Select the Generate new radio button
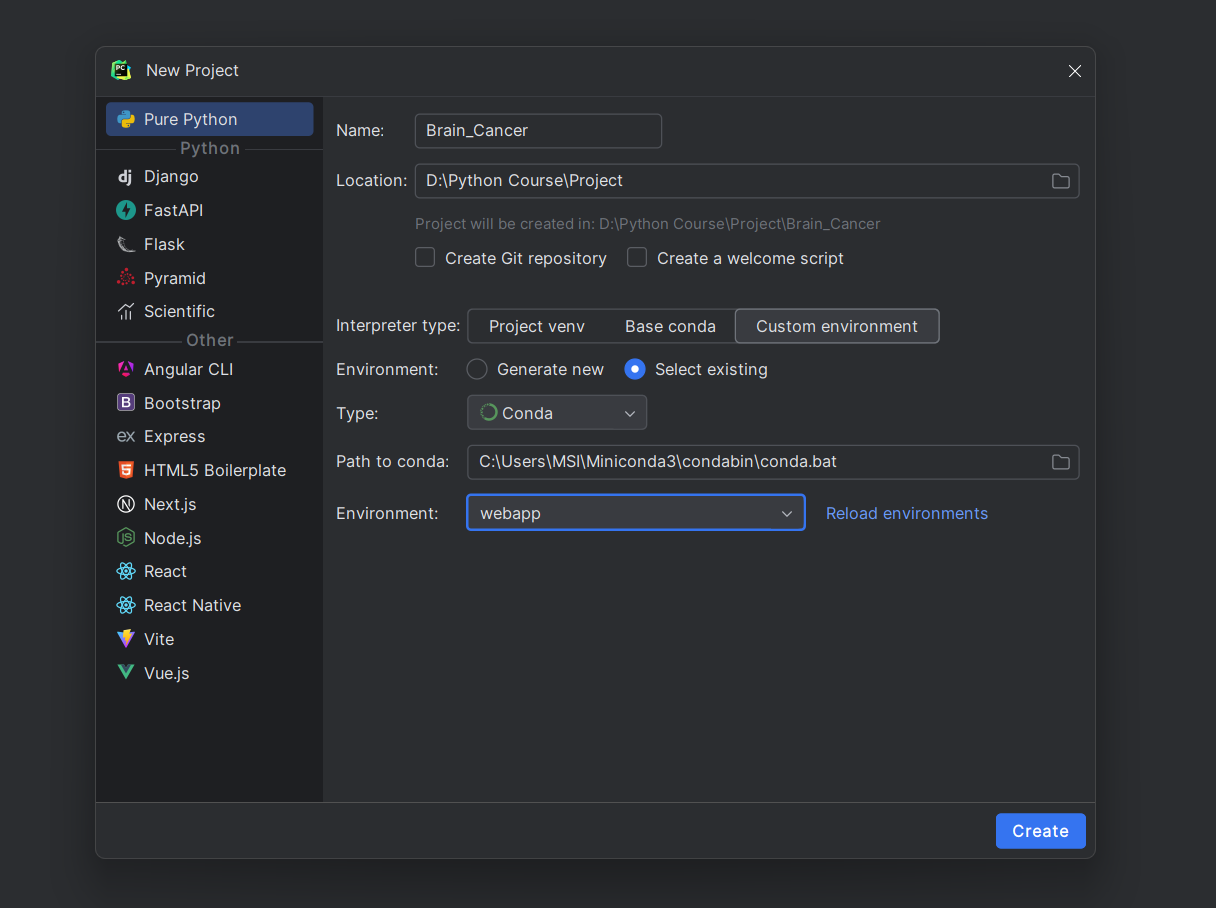The image size is (1216, 908). (x=478, y=369)
